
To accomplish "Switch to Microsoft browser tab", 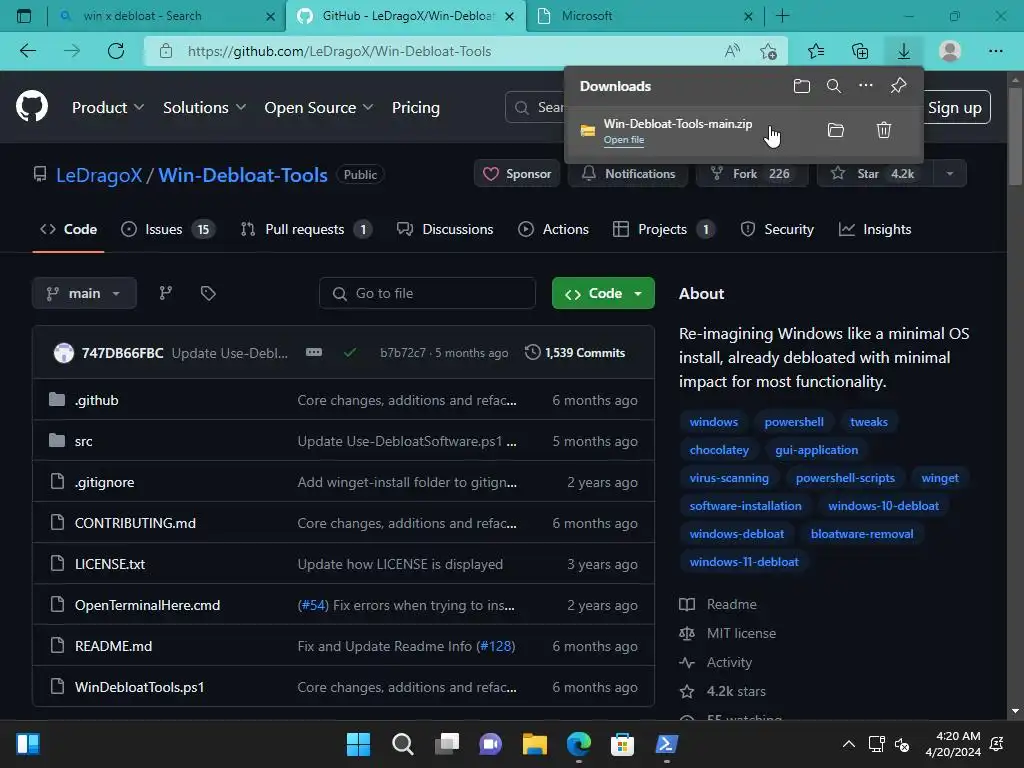I will click(643, 16).
